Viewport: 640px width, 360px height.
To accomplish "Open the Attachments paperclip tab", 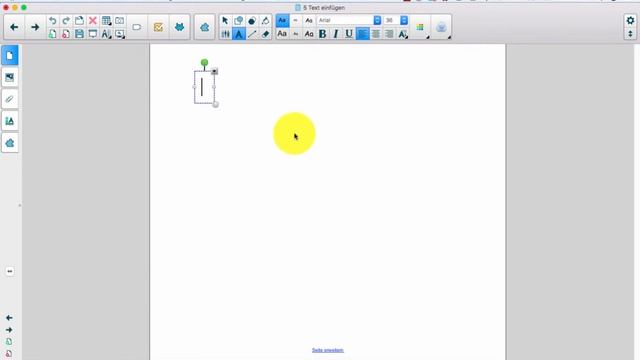I will [x=10, y=99].
